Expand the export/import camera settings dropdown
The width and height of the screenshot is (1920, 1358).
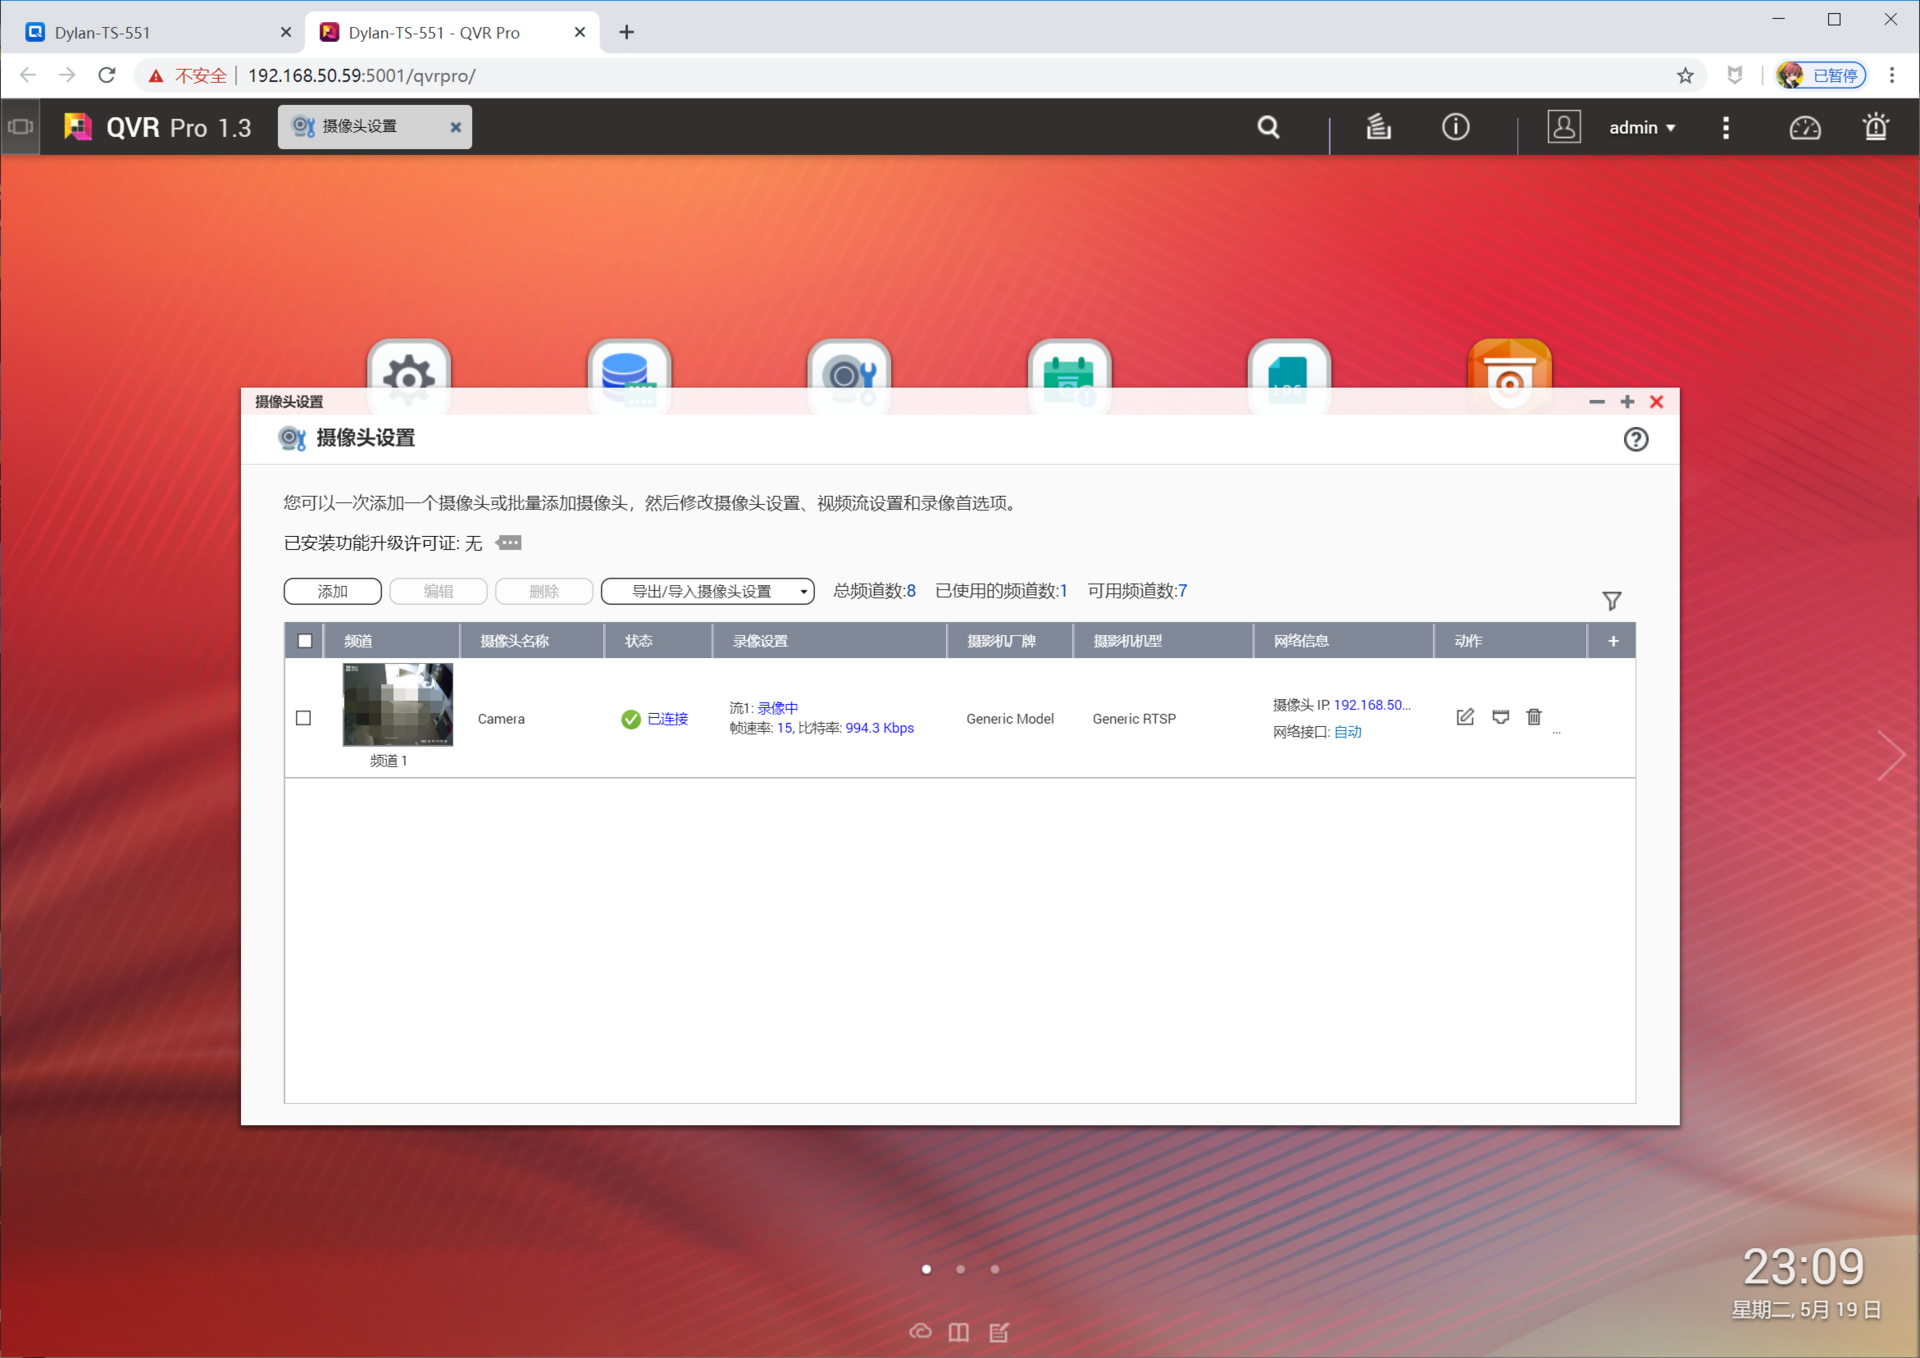coord(708,591)
